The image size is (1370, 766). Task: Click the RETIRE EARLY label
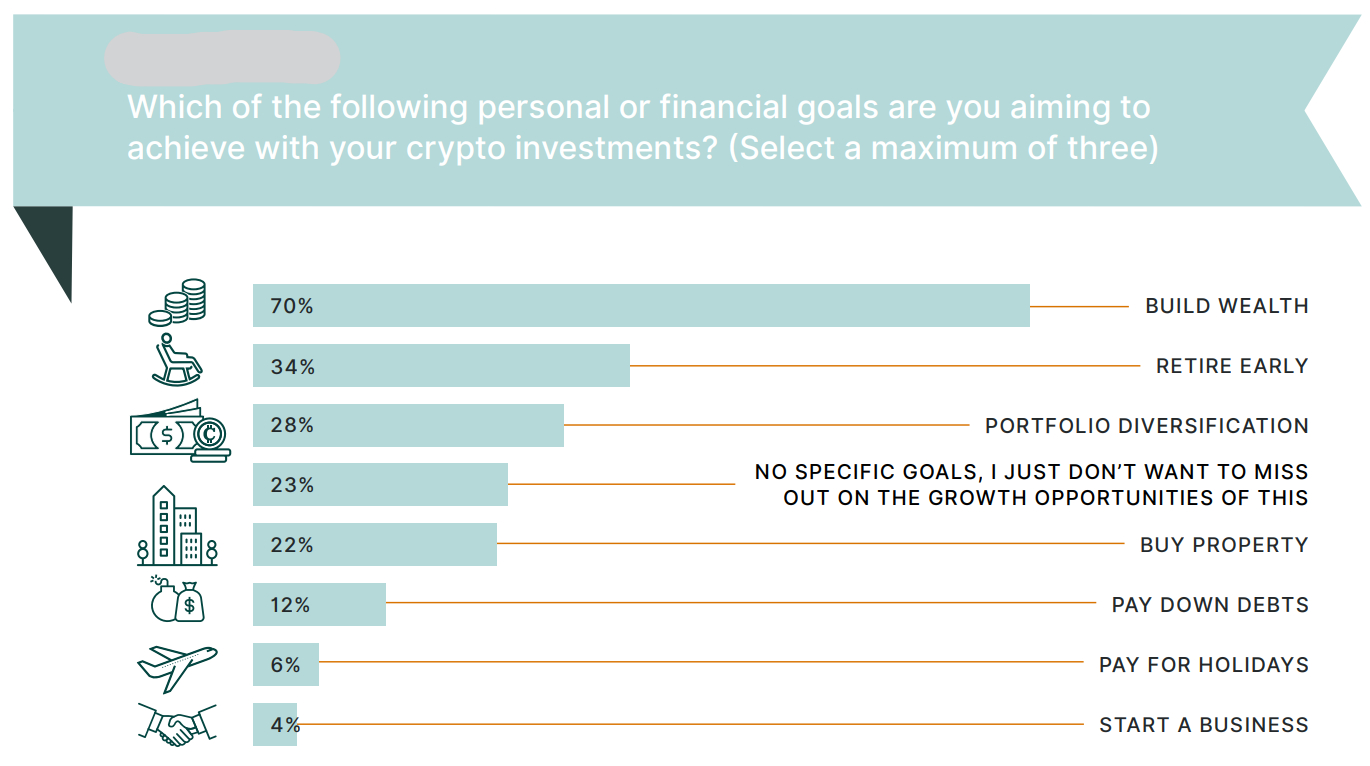[1232, 366]
